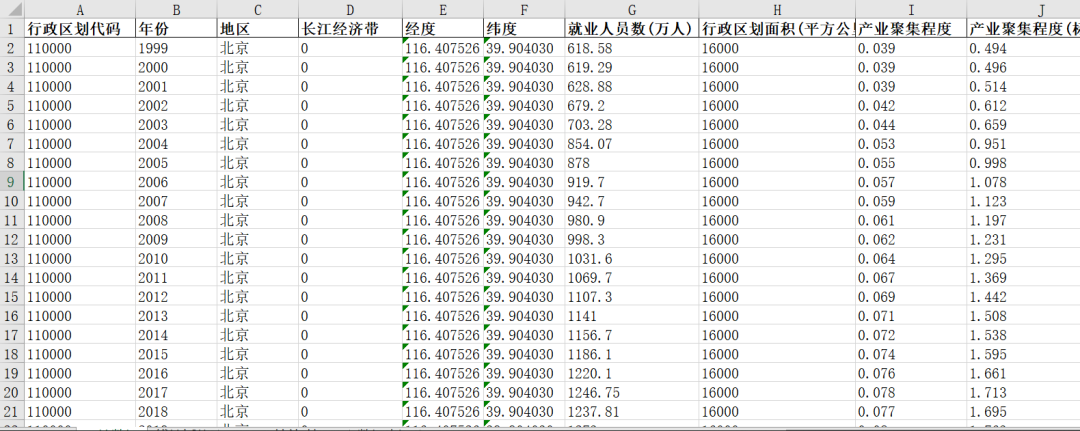The height and width of the screenshot is (431, 1080).
Task: Click the year cell '2004'
Action: [x=176, y=144]
